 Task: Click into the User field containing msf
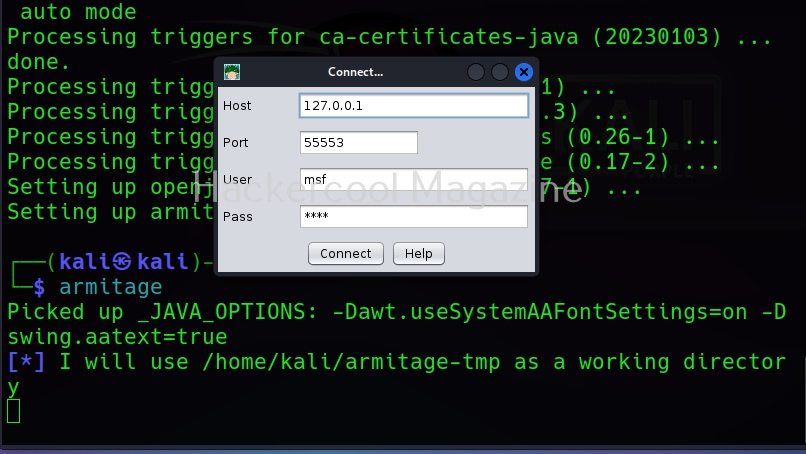(x=413, y=179)
